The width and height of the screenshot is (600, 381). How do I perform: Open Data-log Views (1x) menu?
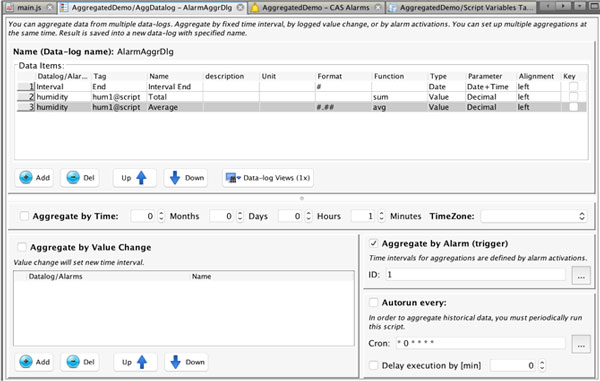click(268, 178)
